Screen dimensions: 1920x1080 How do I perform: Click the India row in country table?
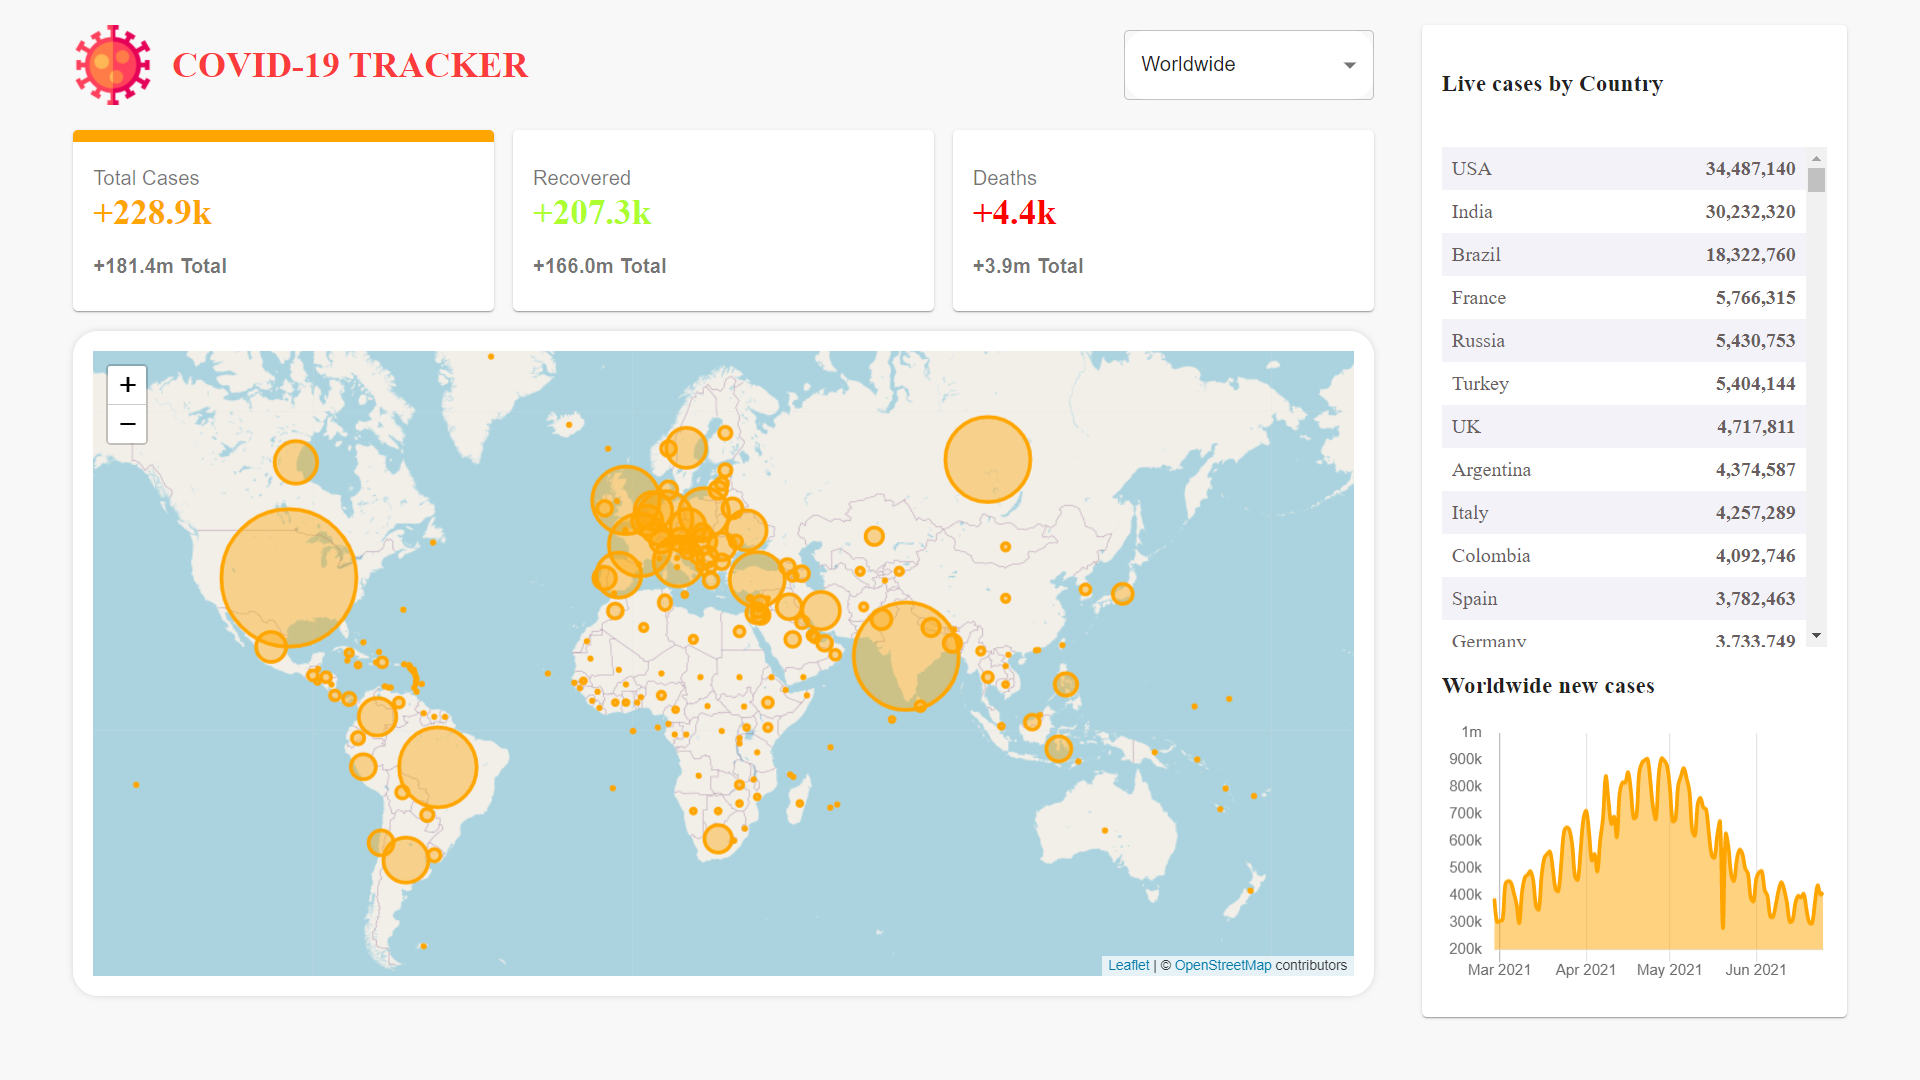(1623, 212)
